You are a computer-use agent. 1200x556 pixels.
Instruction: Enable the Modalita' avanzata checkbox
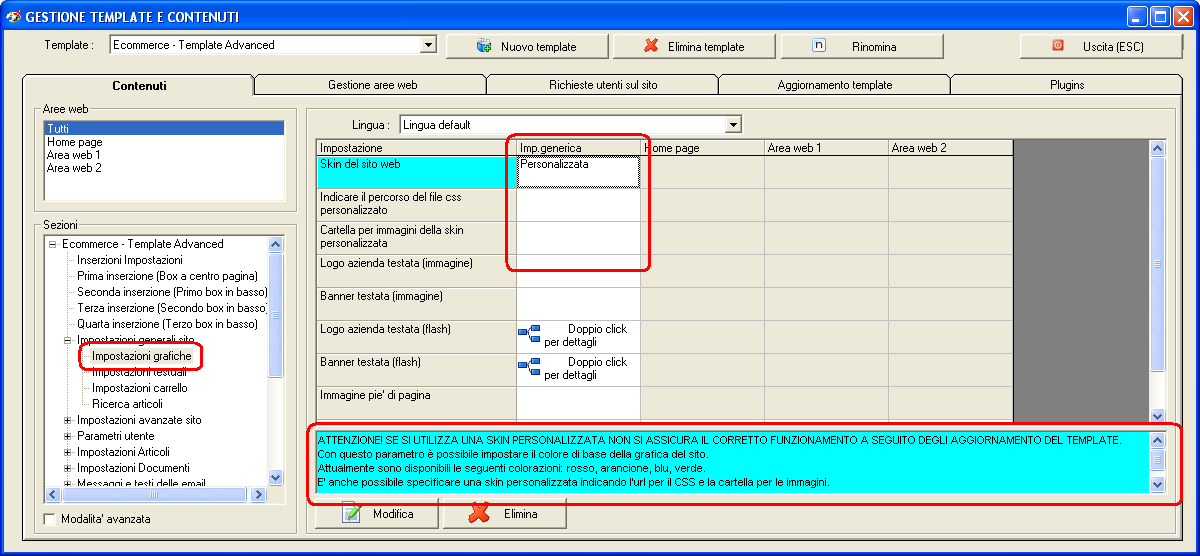51,519
